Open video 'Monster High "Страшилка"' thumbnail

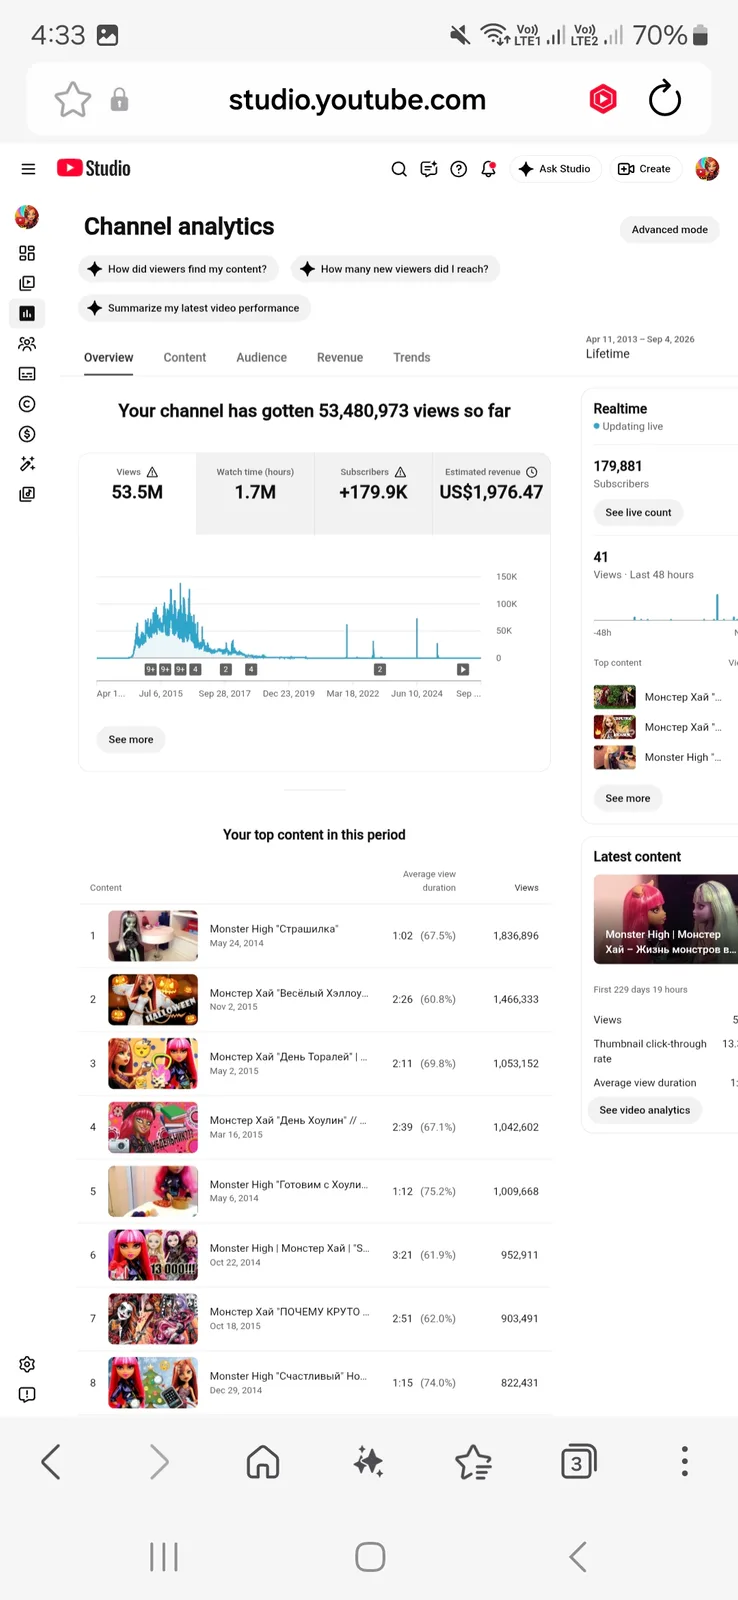pos(153,936)
